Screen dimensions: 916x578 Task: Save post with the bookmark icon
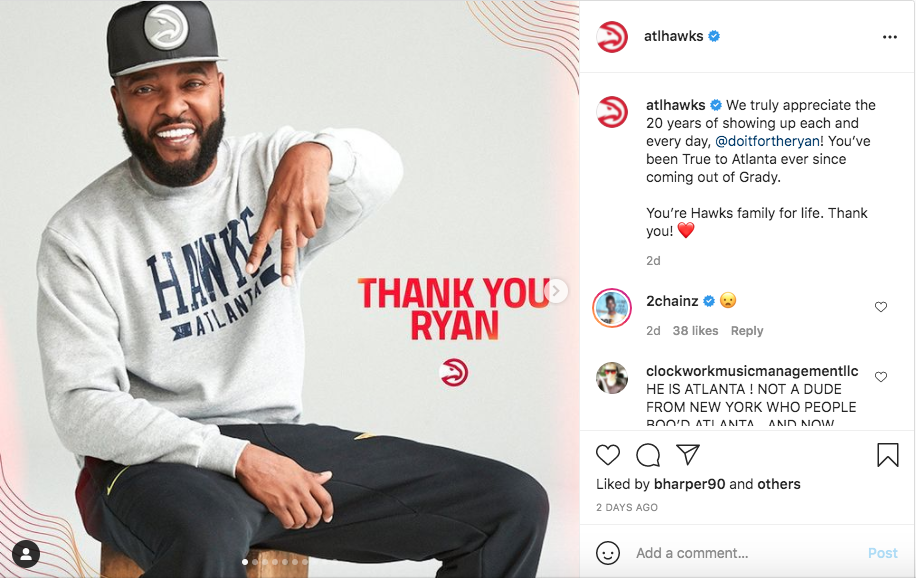click(887, 455)
